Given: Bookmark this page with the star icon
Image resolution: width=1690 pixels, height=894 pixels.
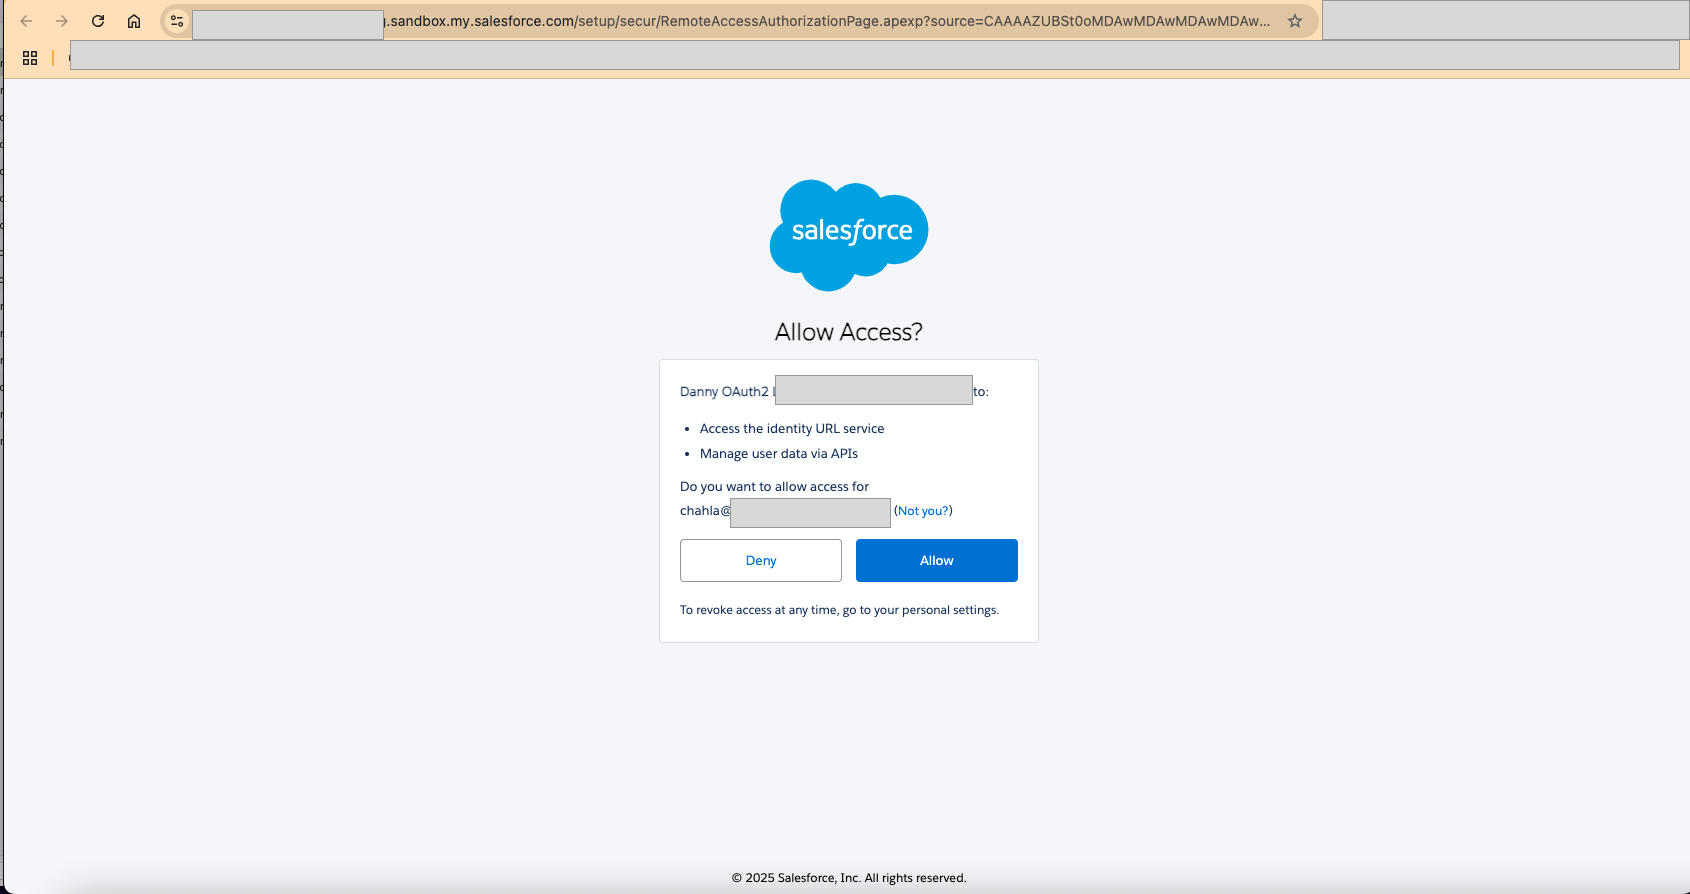Looking at the screenshot, I should click(1295, 21).
